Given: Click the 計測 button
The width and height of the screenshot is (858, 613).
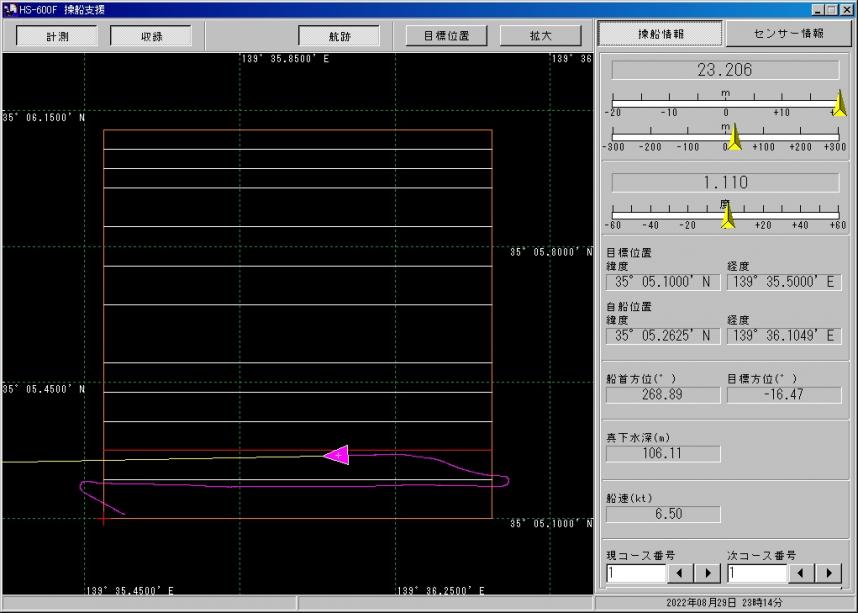Looking at the screenshot, I should tap(57, 36).
